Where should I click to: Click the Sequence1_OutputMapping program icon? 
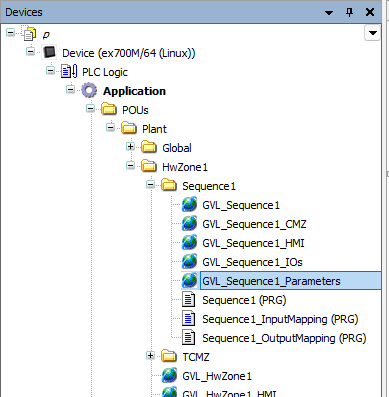189,337
